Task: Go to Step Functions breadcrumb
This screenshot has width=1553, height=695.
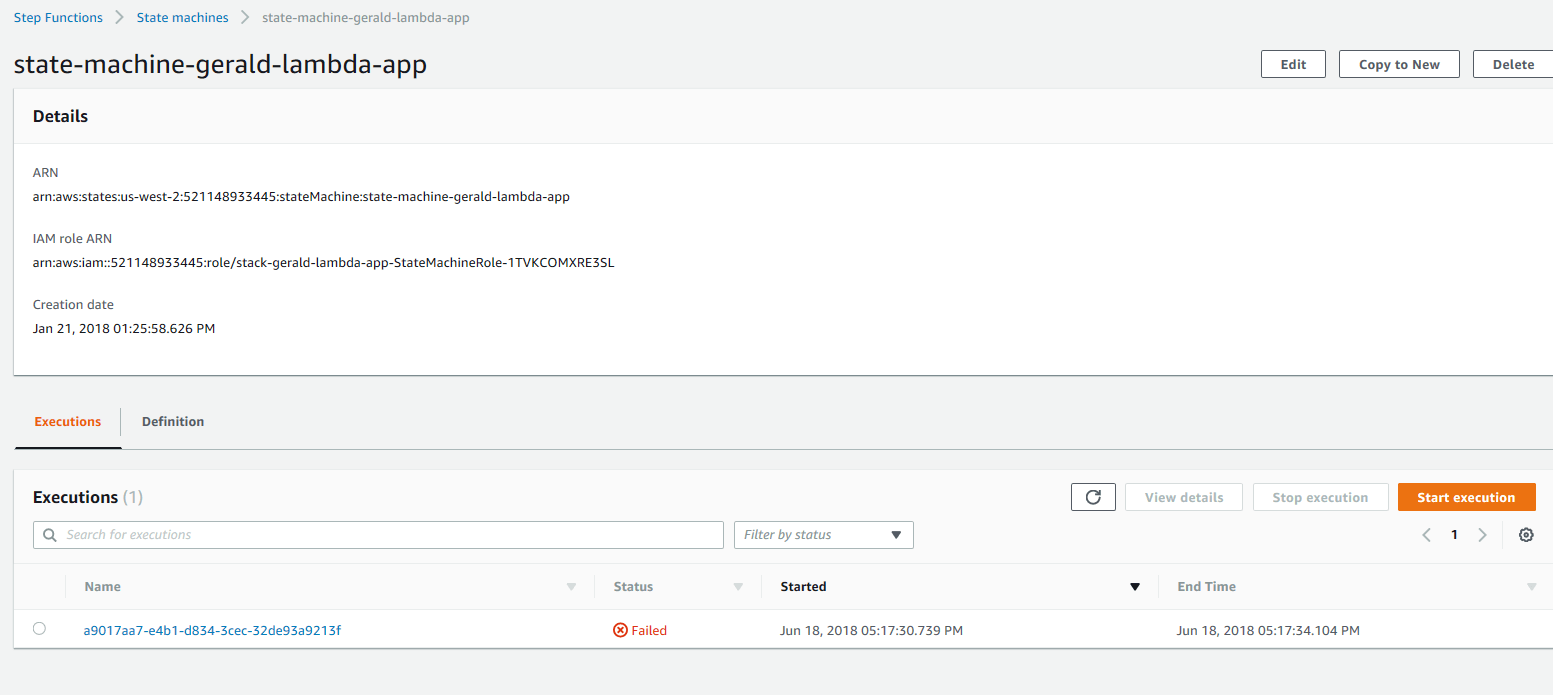Action: (x=58, y=18)
